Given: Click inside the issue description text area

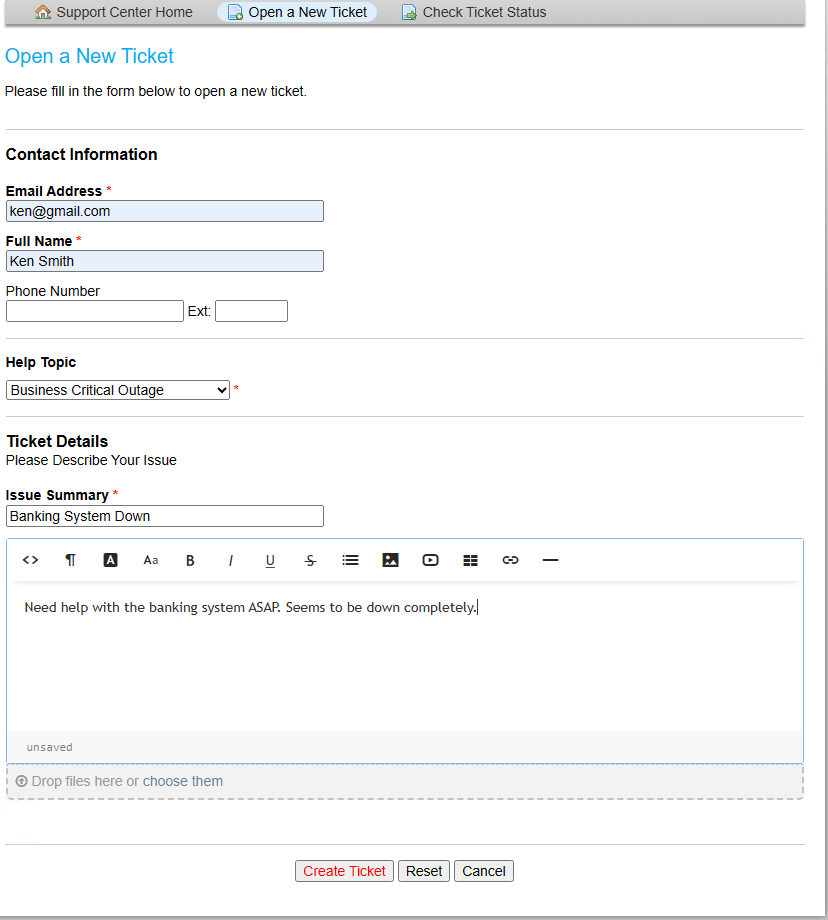Looking at the screenshot, I should point(405,657).
